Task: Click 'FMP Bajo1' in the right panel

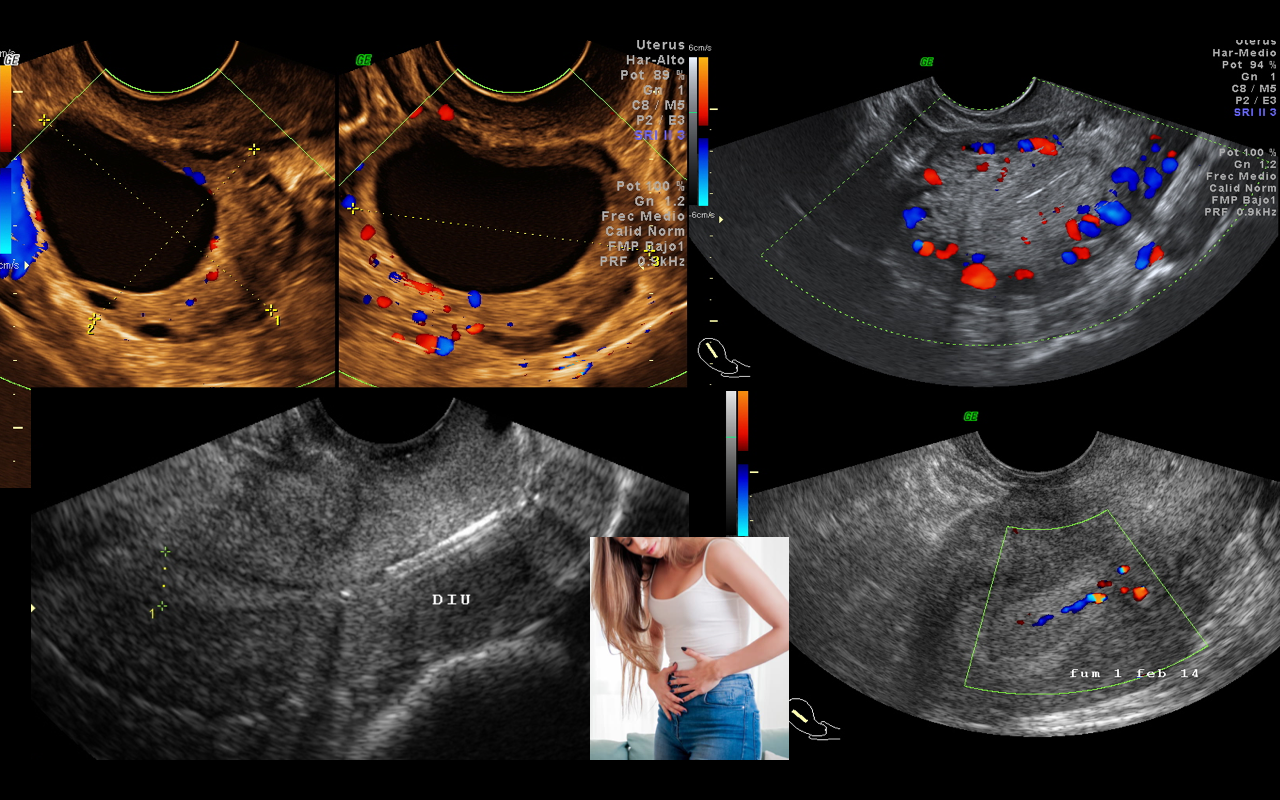Action: point(1245,200)
